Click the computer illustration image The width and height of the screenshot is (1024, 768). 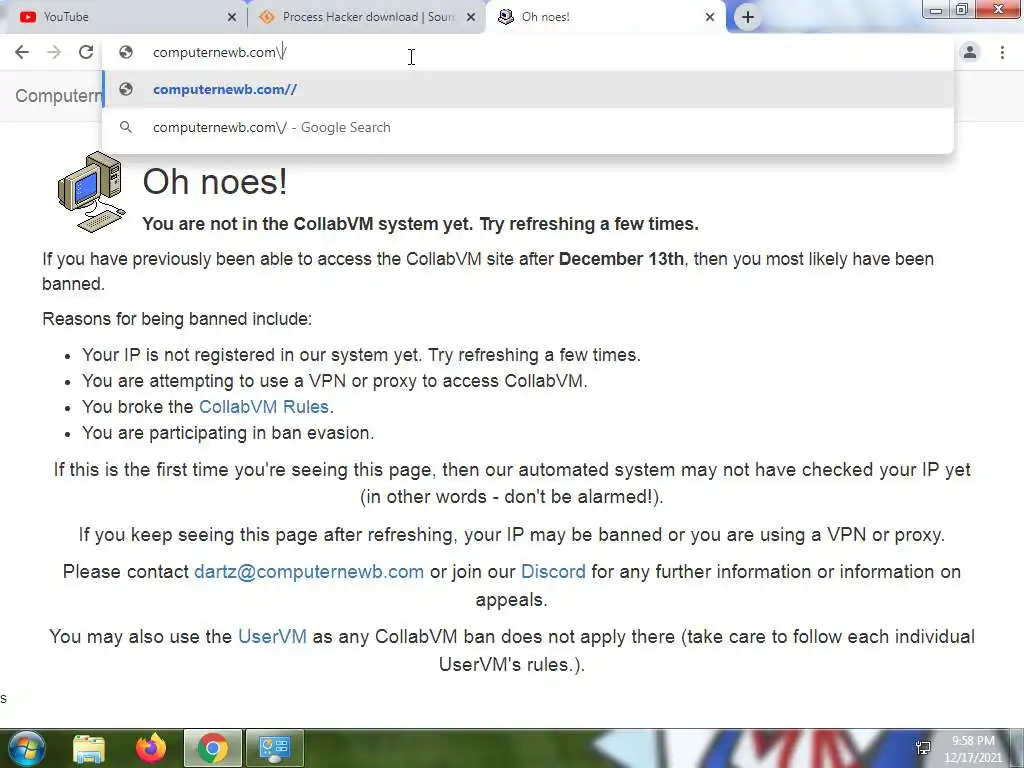click(91, 192)
